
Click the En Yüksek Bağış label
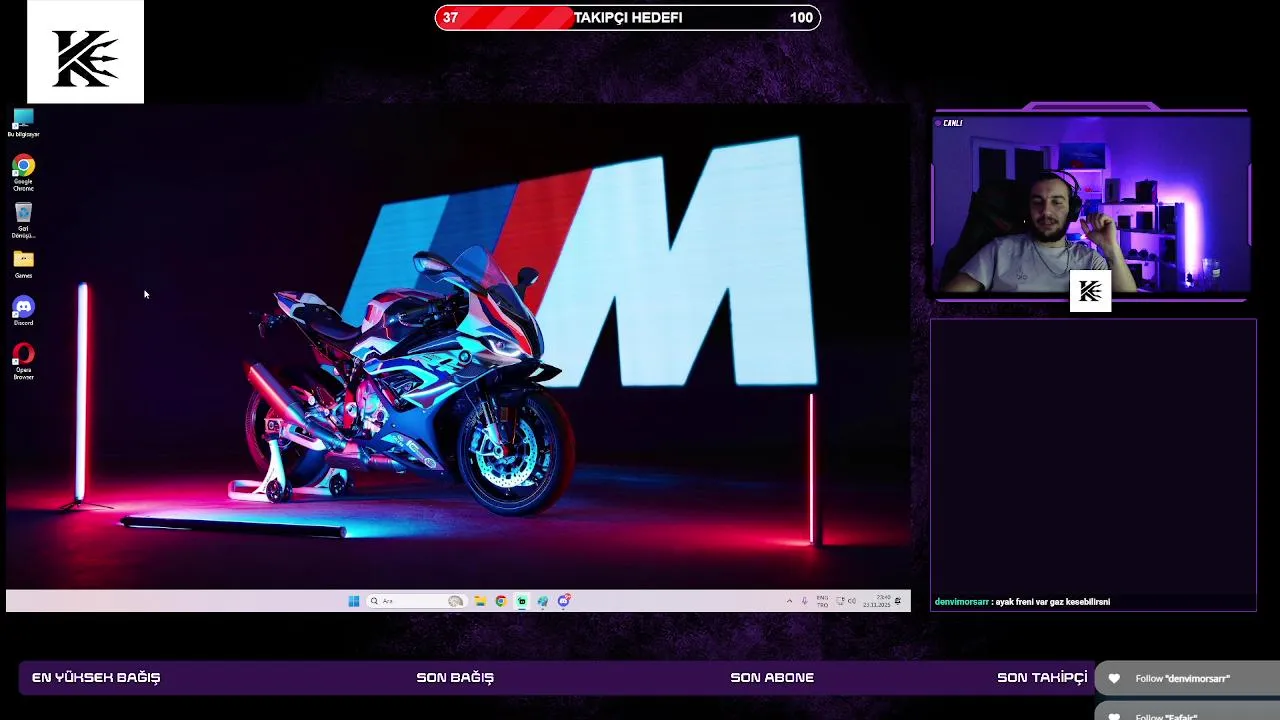point(96,677)
